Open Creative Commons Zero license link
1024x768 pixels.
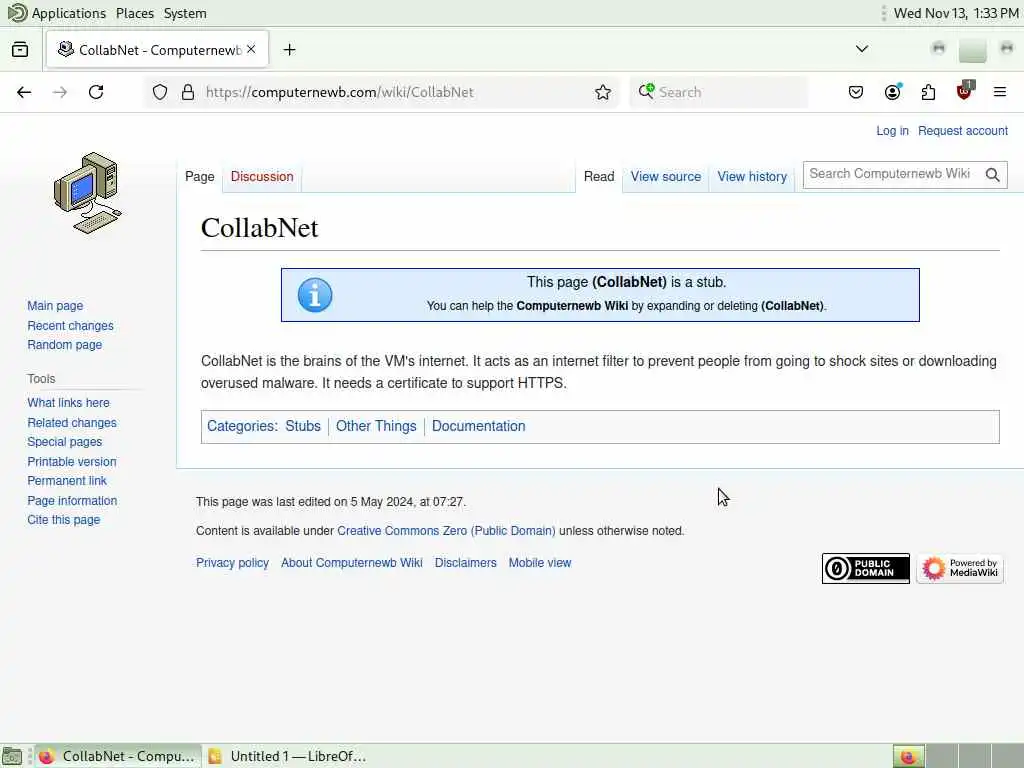click(446, 530)
